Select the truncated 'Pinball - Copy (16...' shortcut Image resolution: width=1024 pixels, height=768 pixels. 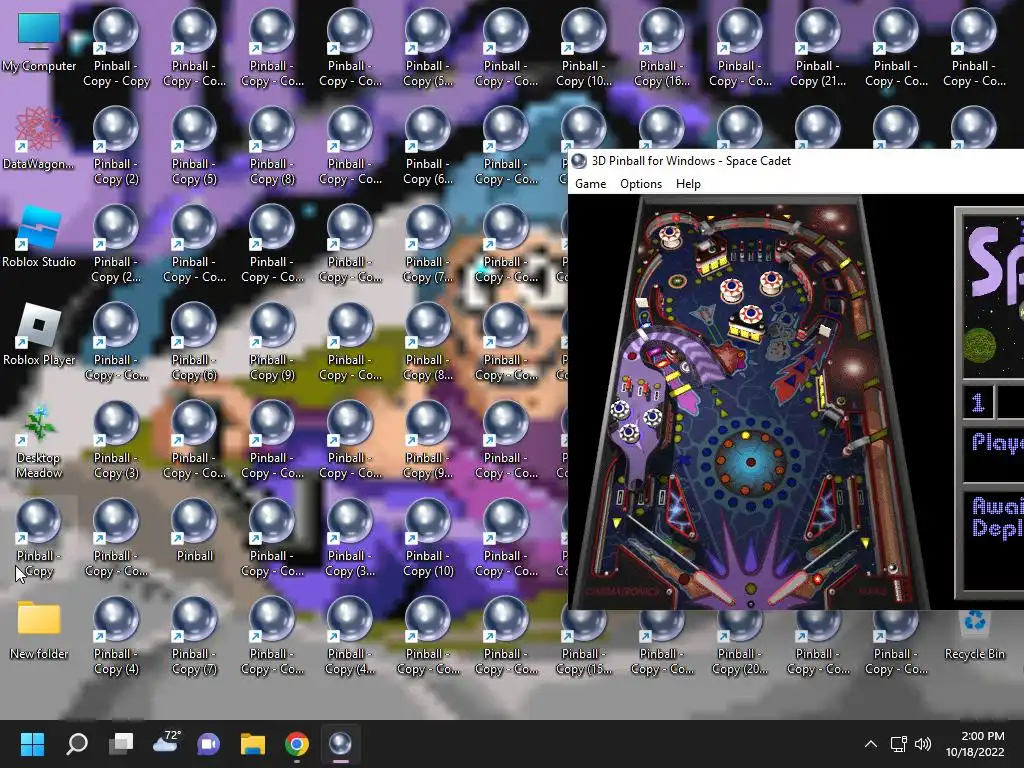coord(662,48)
